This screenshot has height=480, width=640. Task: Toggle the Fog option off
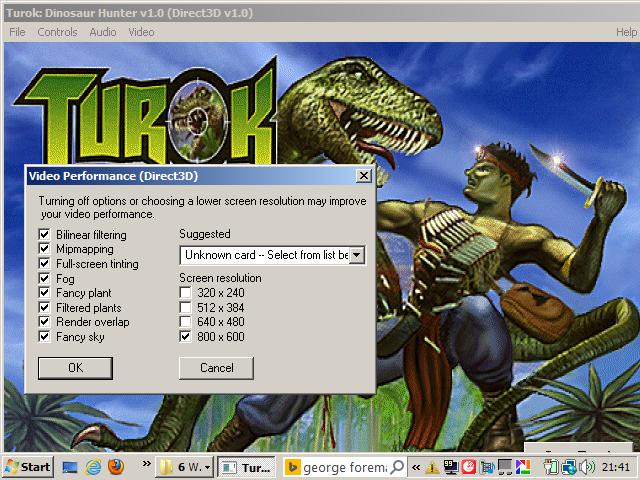[x=44, y=279]
